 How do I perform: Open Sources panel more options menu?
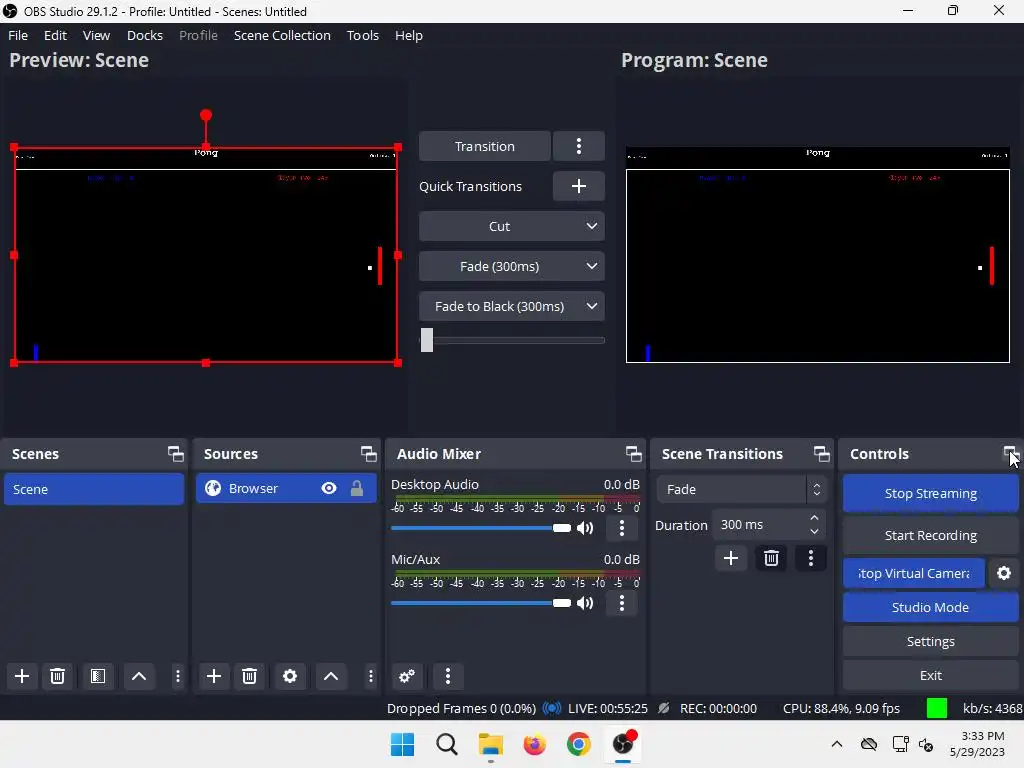[x=370, y=676]
